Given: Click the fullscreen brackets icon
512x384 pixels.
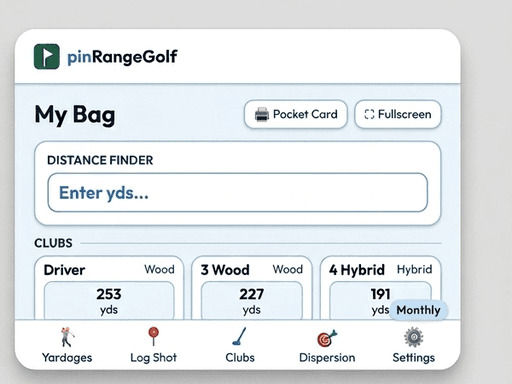Looking at the screenshot, I should click(369, 114).
